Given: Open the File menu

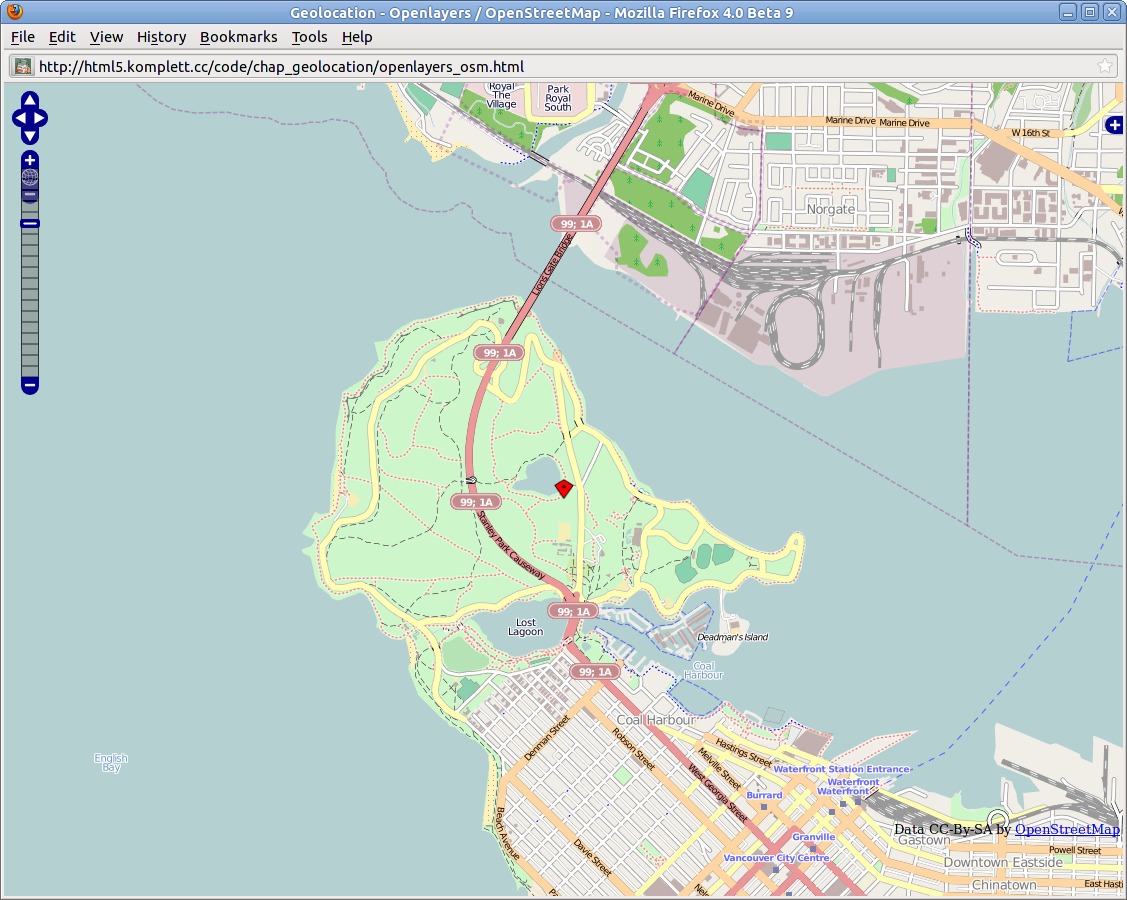Looking at the screenshot, I should click(x=22, y=37).
